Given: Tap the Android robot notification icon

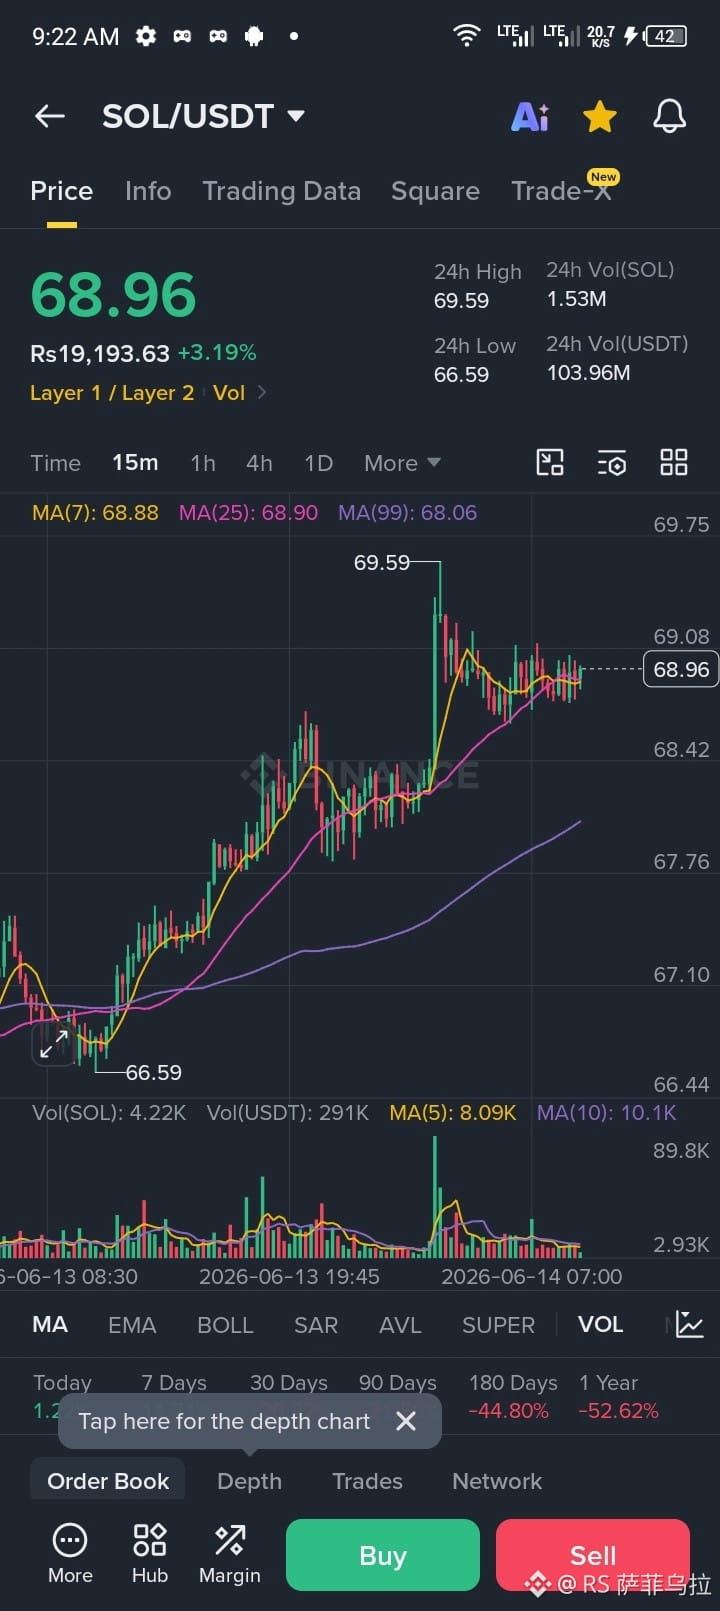Looking at the screenshot, I should [x=254, y=36].
